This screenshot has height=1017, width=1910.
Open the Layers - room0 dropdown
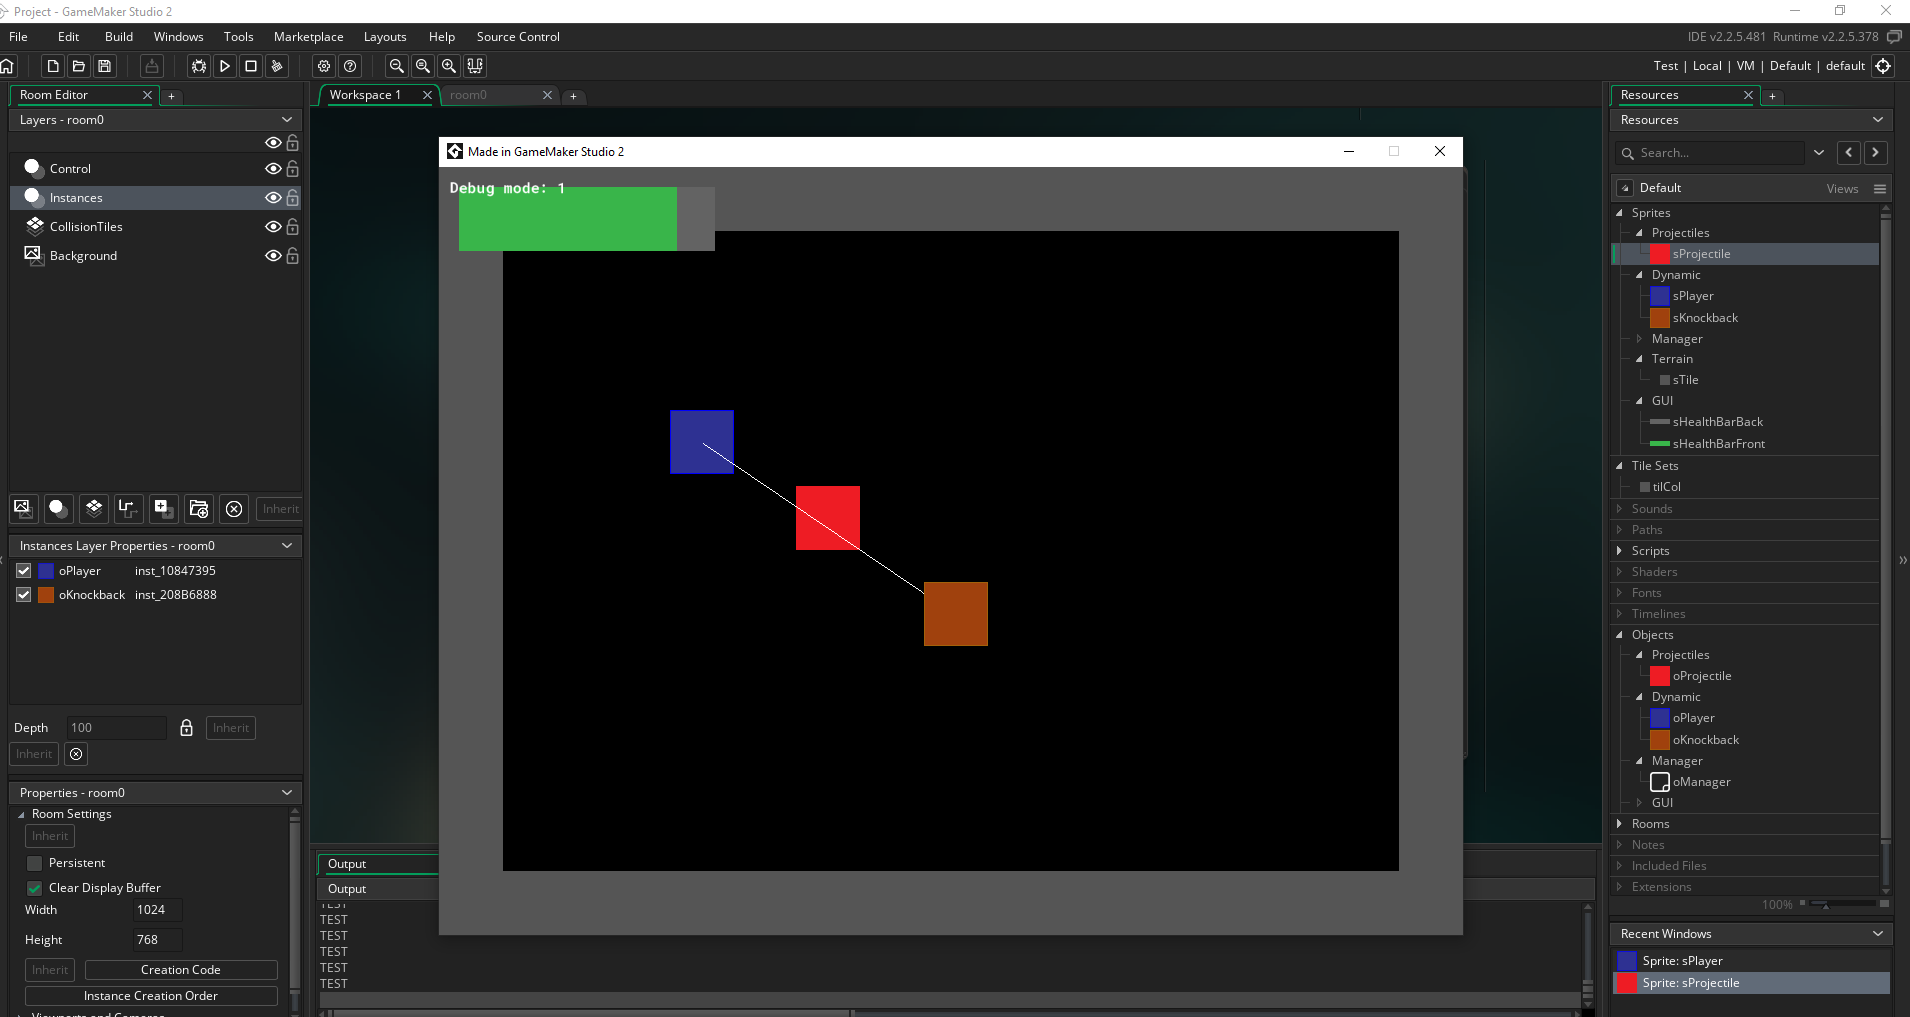[287, 120]
